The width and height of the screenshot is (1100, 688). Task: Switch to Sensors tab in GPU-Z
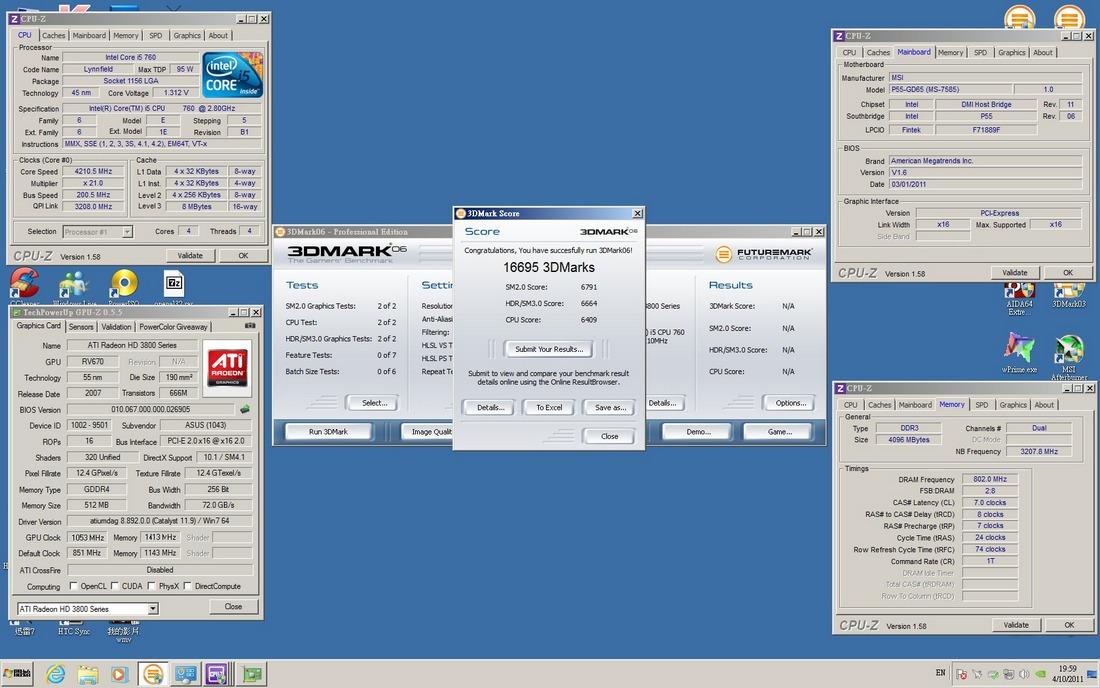click(81, 327)
